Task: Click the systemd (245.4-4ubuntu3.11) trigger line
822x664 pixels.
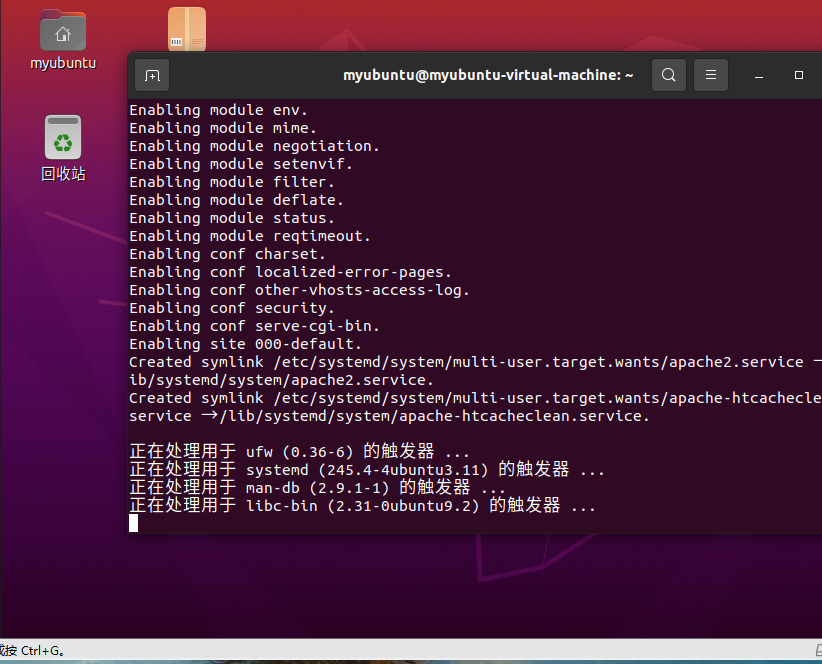Action: coord(367,469)
